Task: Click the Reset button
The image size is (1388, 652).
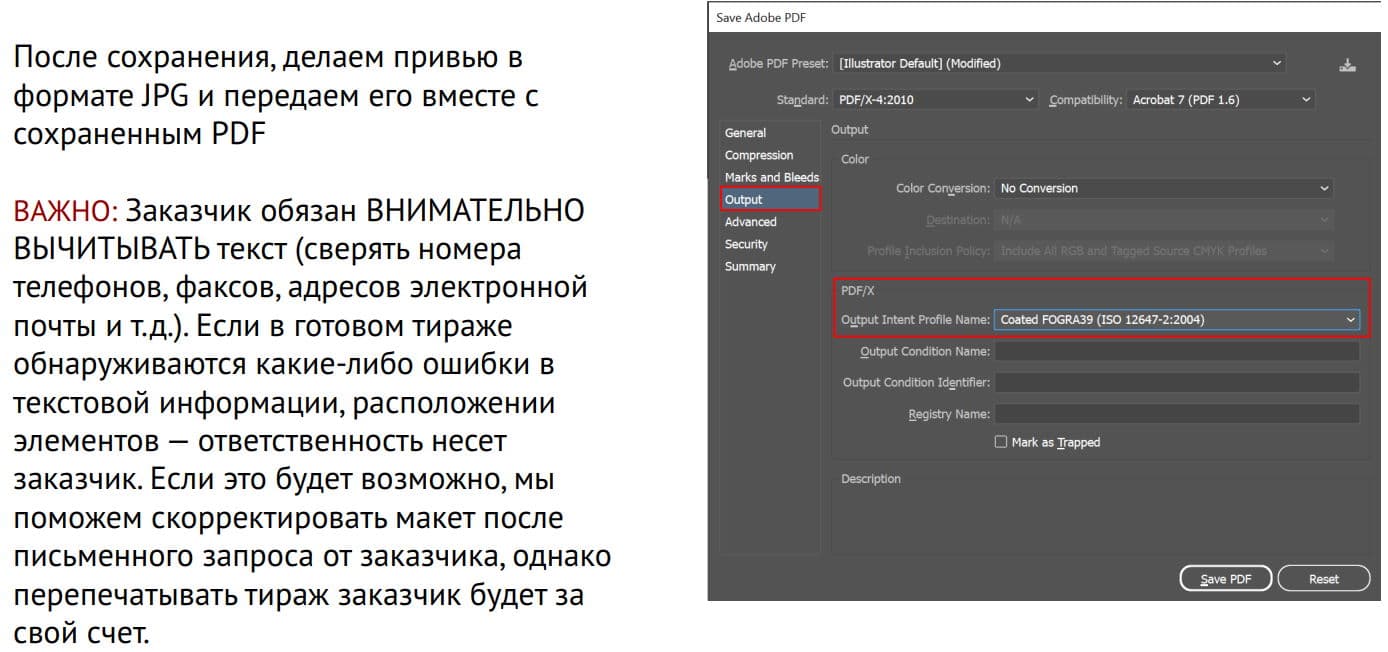Action: (1324, 579)
